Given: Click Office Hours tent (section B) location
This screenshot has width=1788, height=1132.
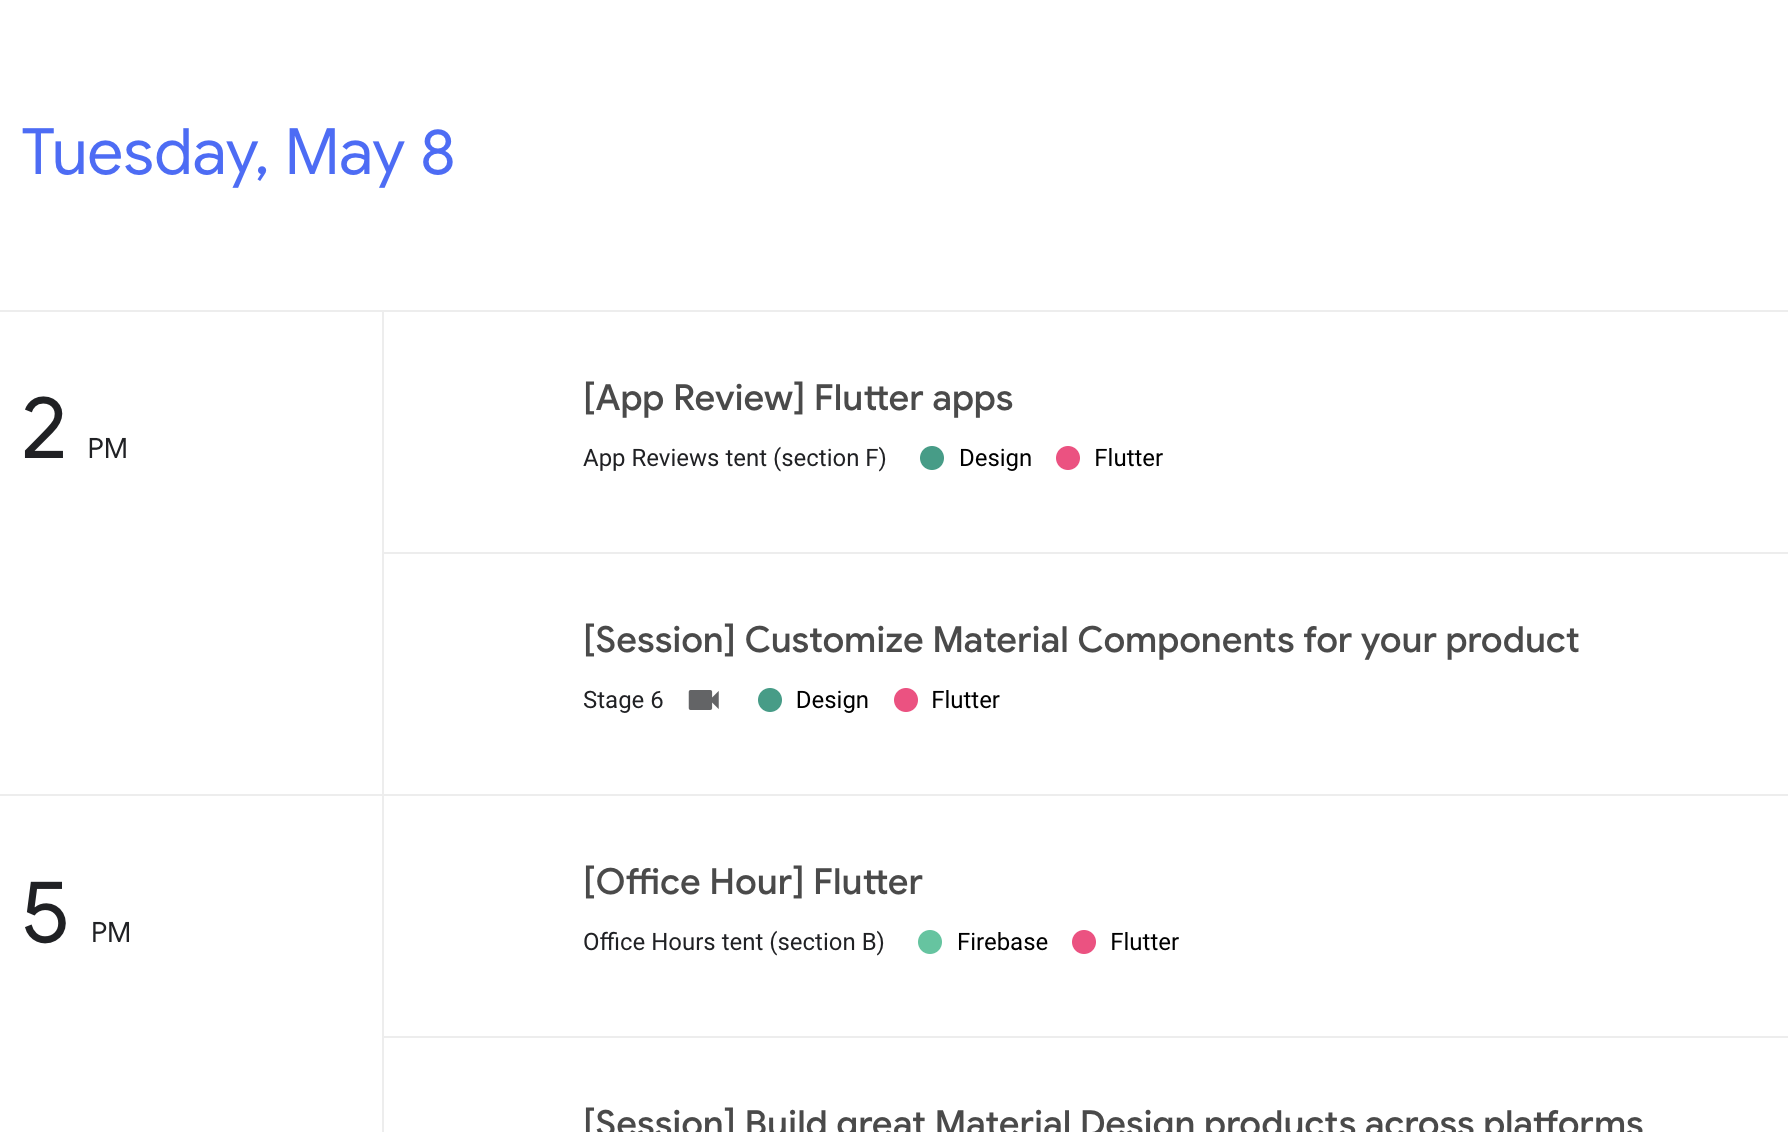Looking at the screenshot, I should (733, 941).
